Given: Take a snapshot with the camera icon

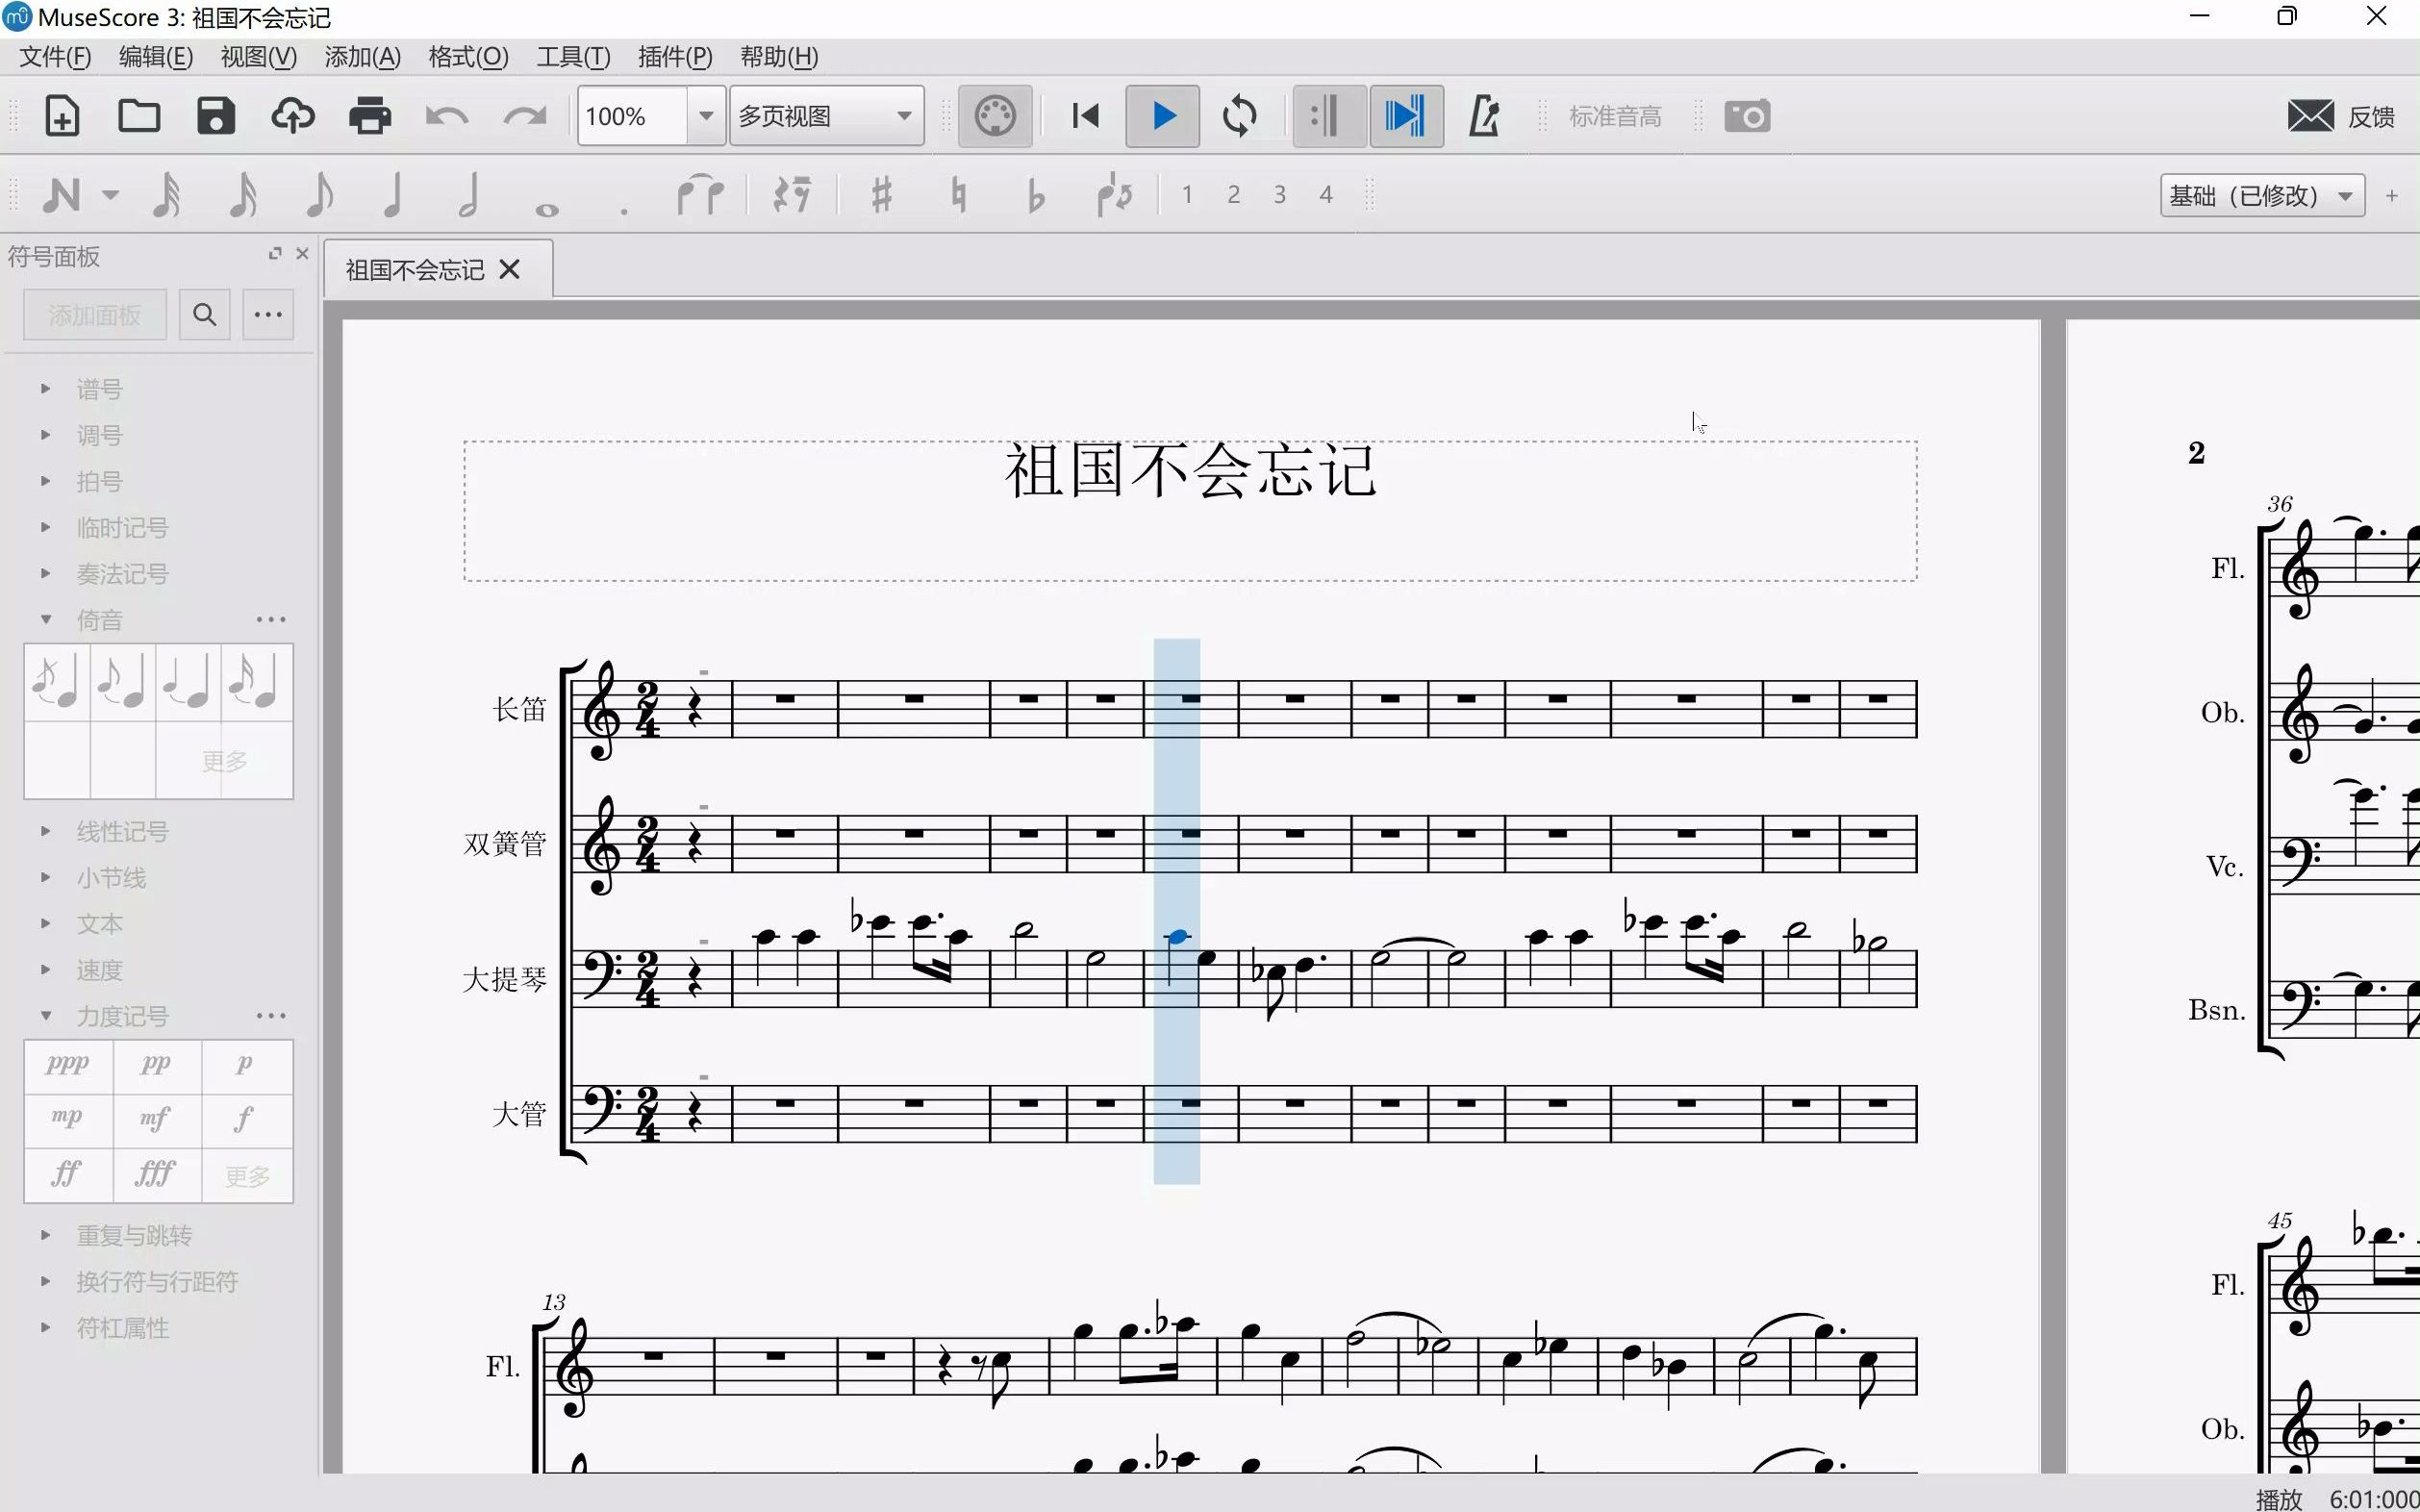Looking at the screenshot, I should click(x=1747, y=116).
